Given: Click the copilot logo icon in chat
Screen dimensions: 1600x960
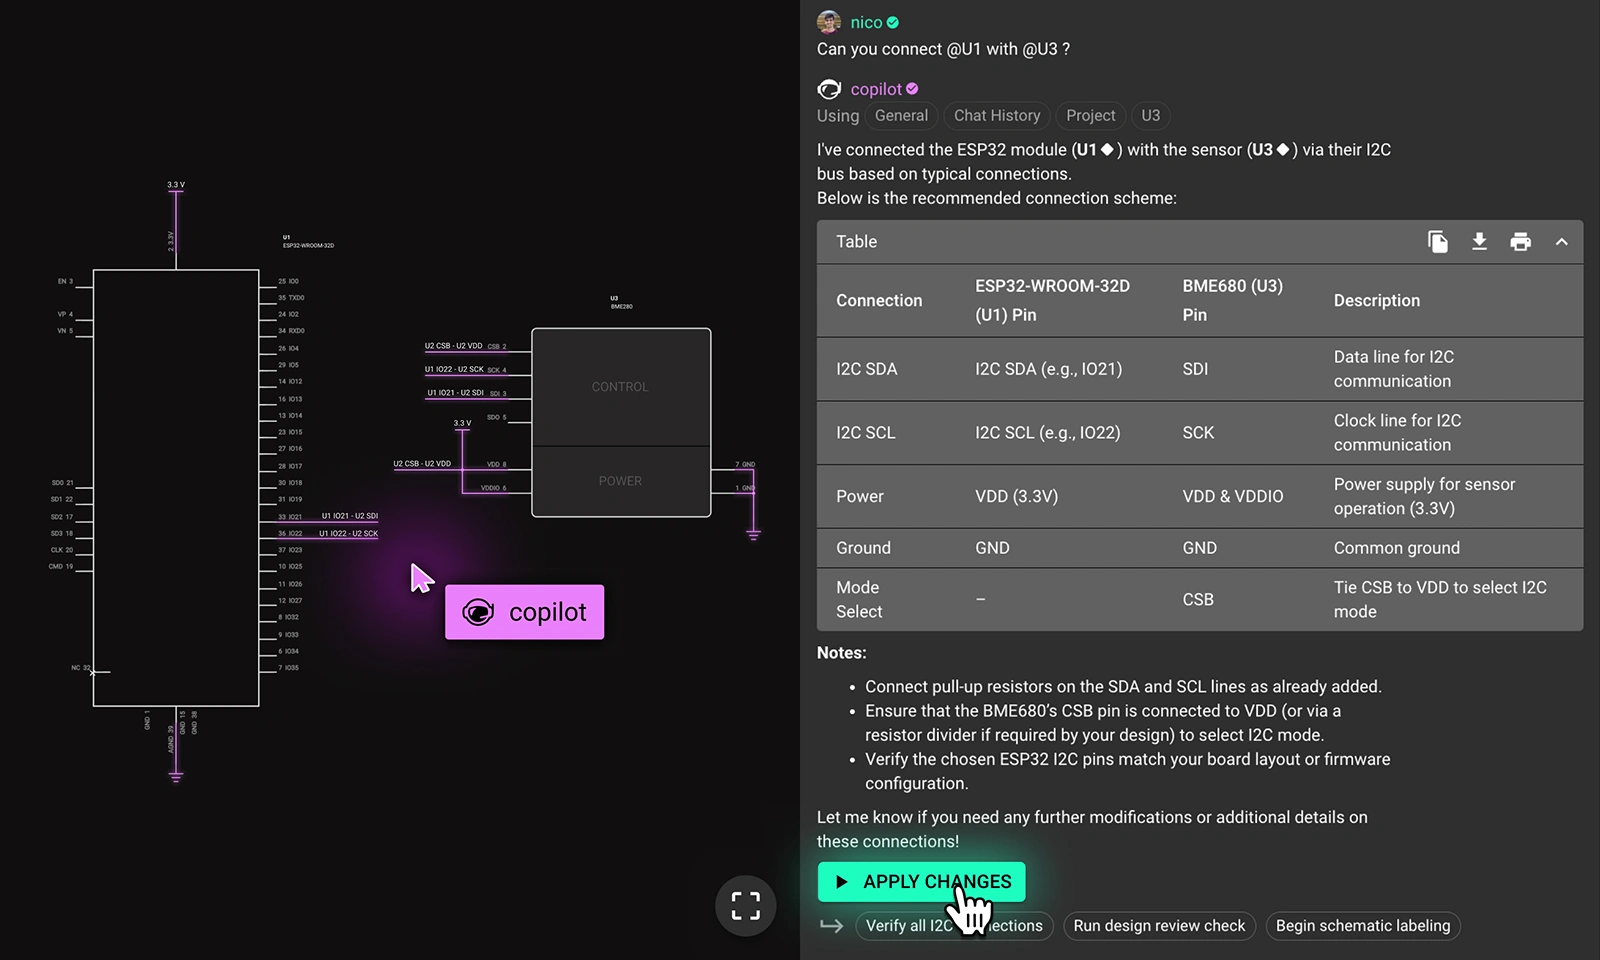Looking at the screenshot, I should 829,90.
